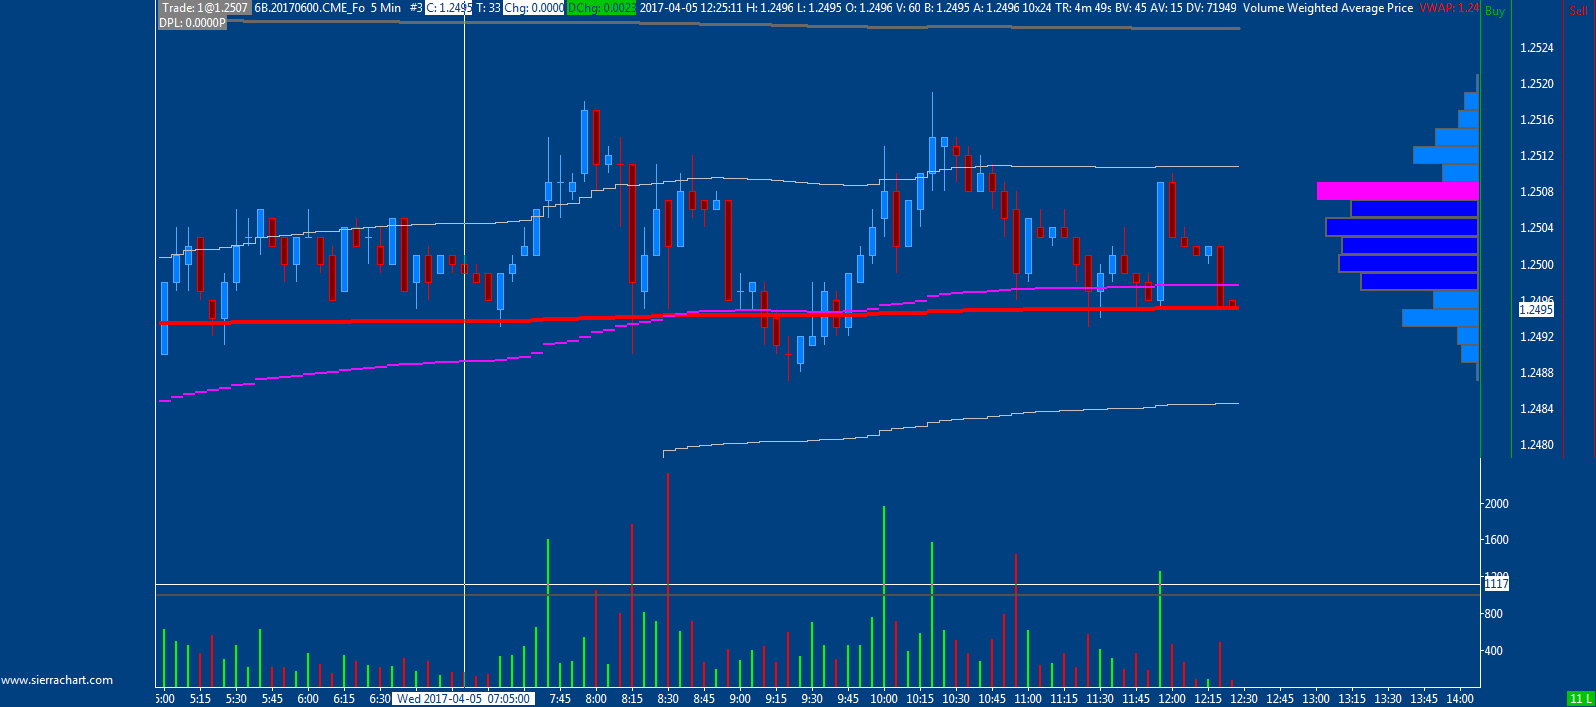The height and width of the screenshot is (707, 1596).
Task: Click the tall green volume bar at 10:00
Action: click(x=884, y=596)
